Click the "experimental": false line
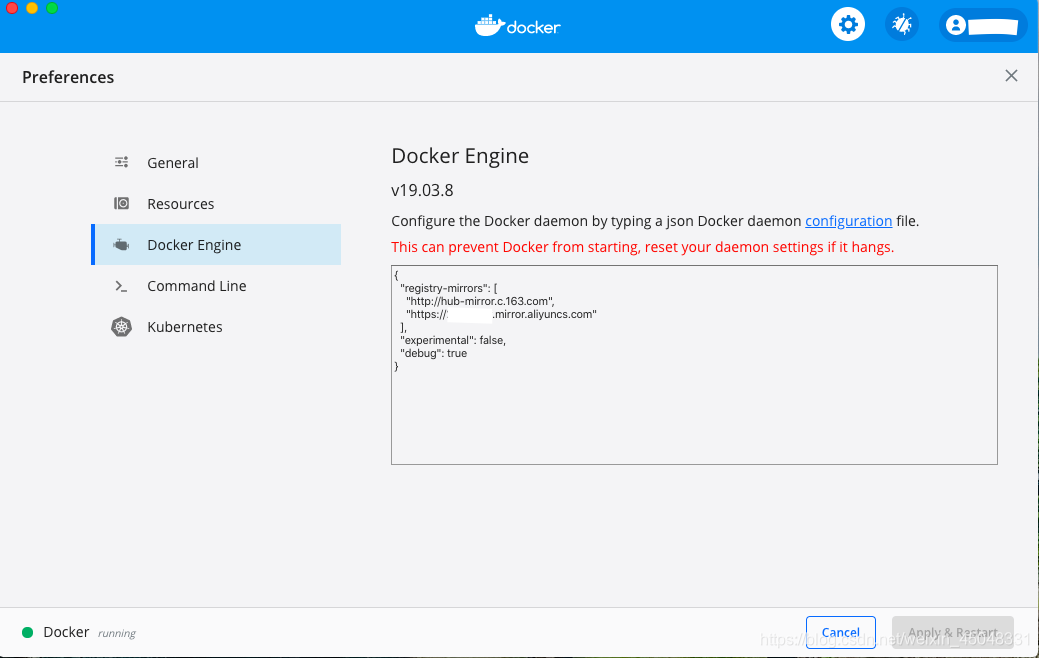The width and height of the screenshot is (1039, 658). click(x=453, y=340)
